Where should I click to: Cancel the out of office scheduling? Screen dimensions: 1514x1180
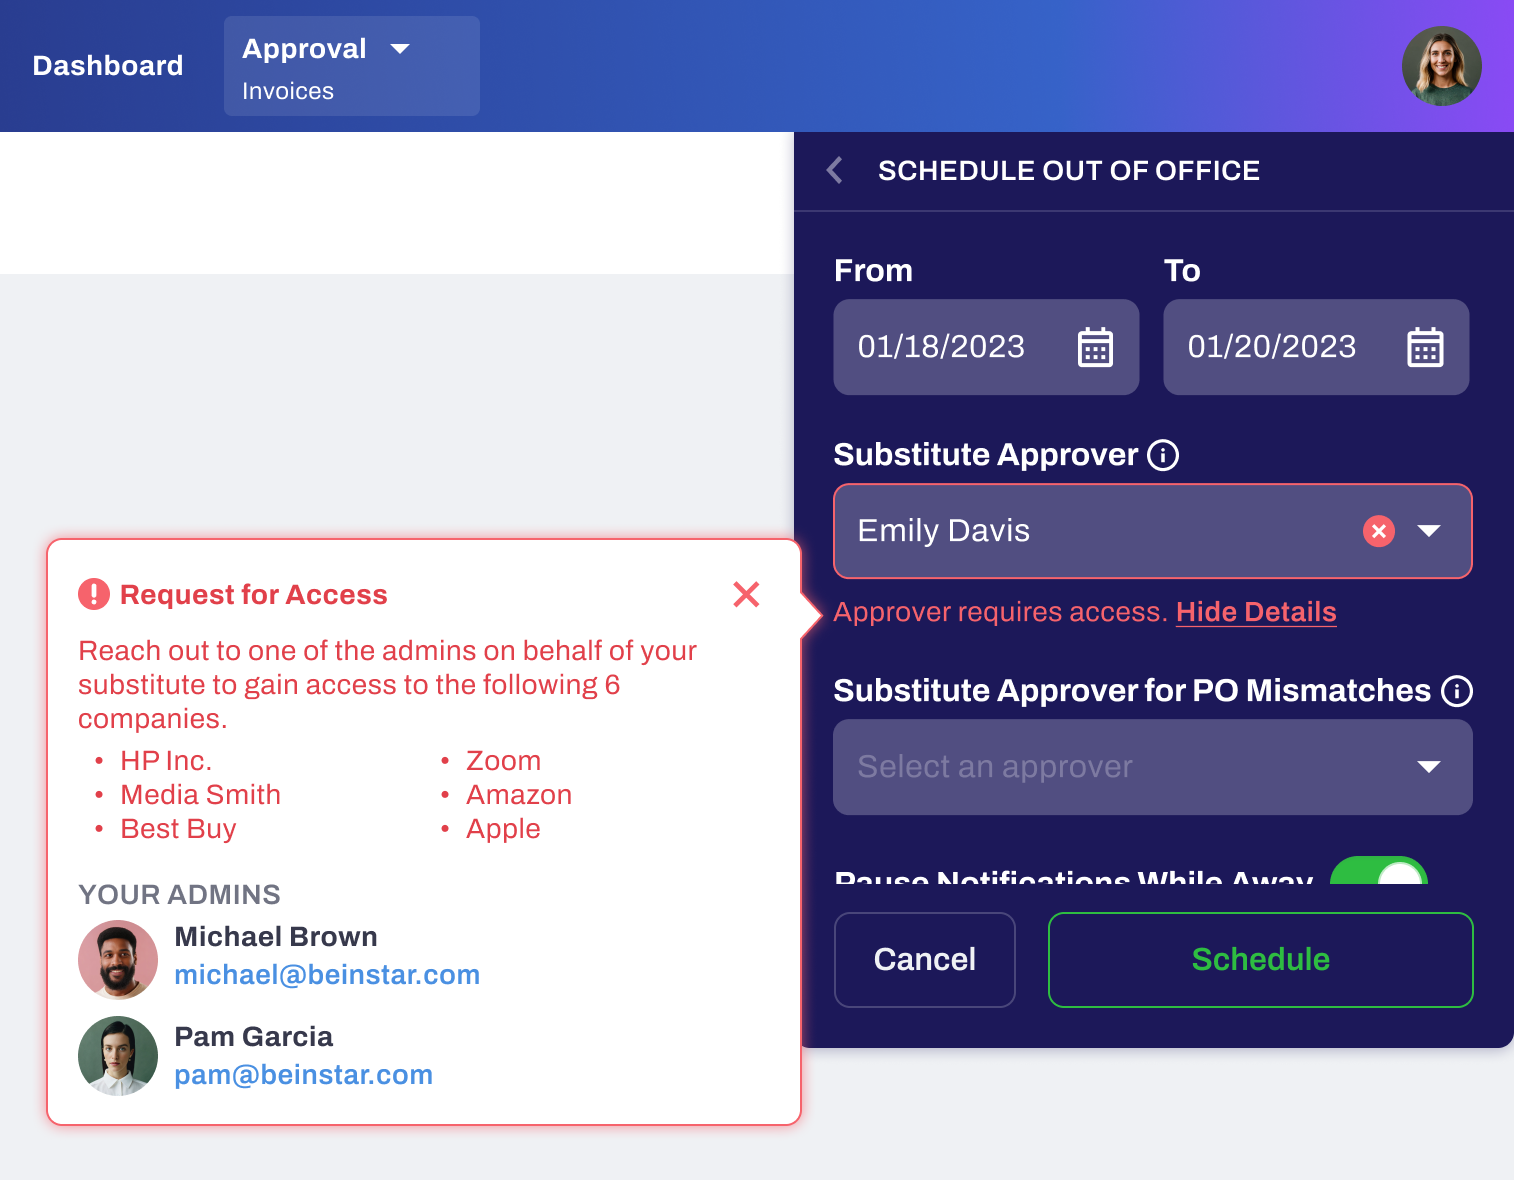[925, 960]
